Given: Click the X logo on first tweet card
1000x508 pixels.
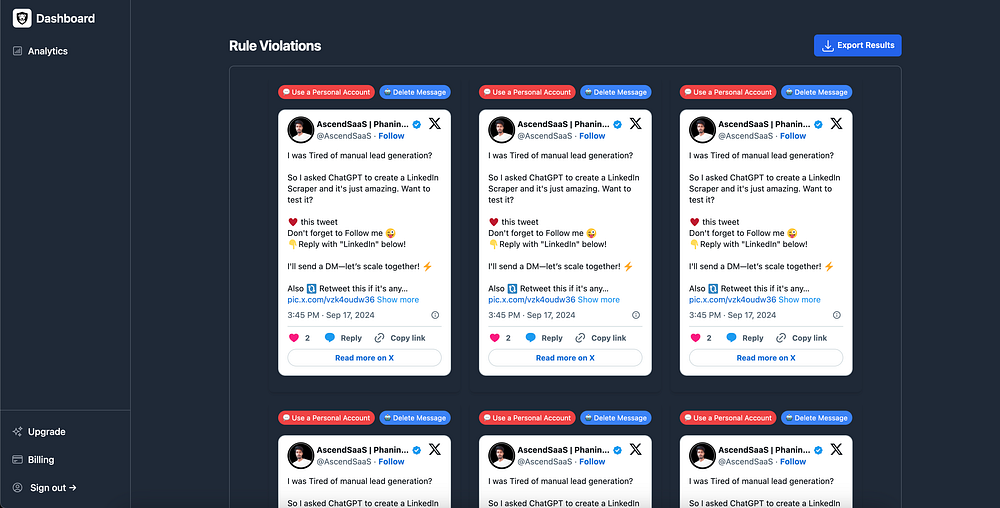Looking at the screenshot, I should click(x=434, y=124).
